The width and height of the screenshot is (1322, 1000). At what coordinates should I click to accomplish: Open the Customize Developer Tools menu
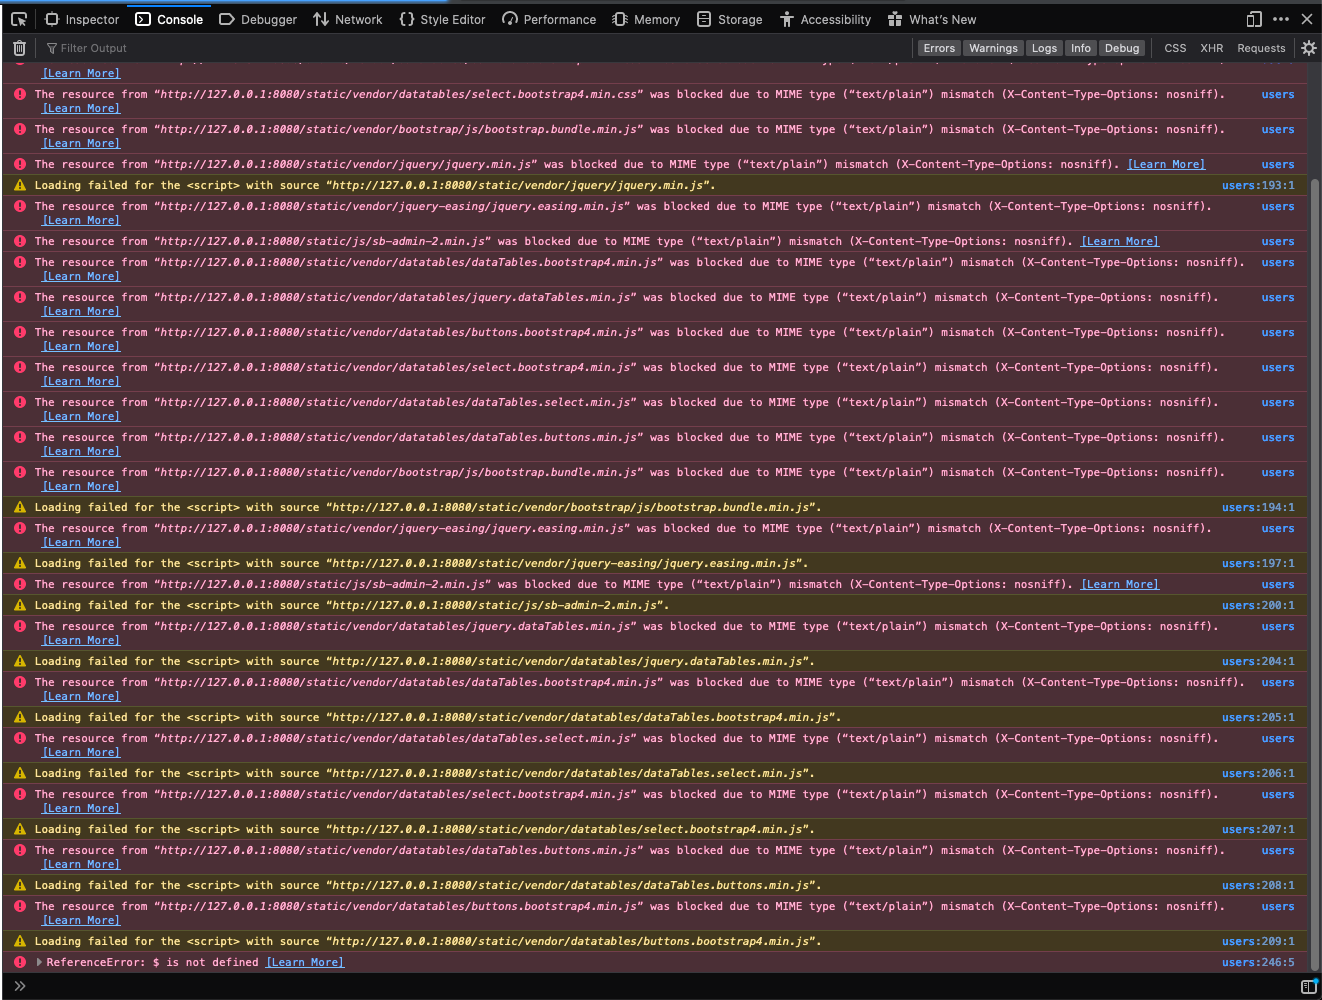1280,19
